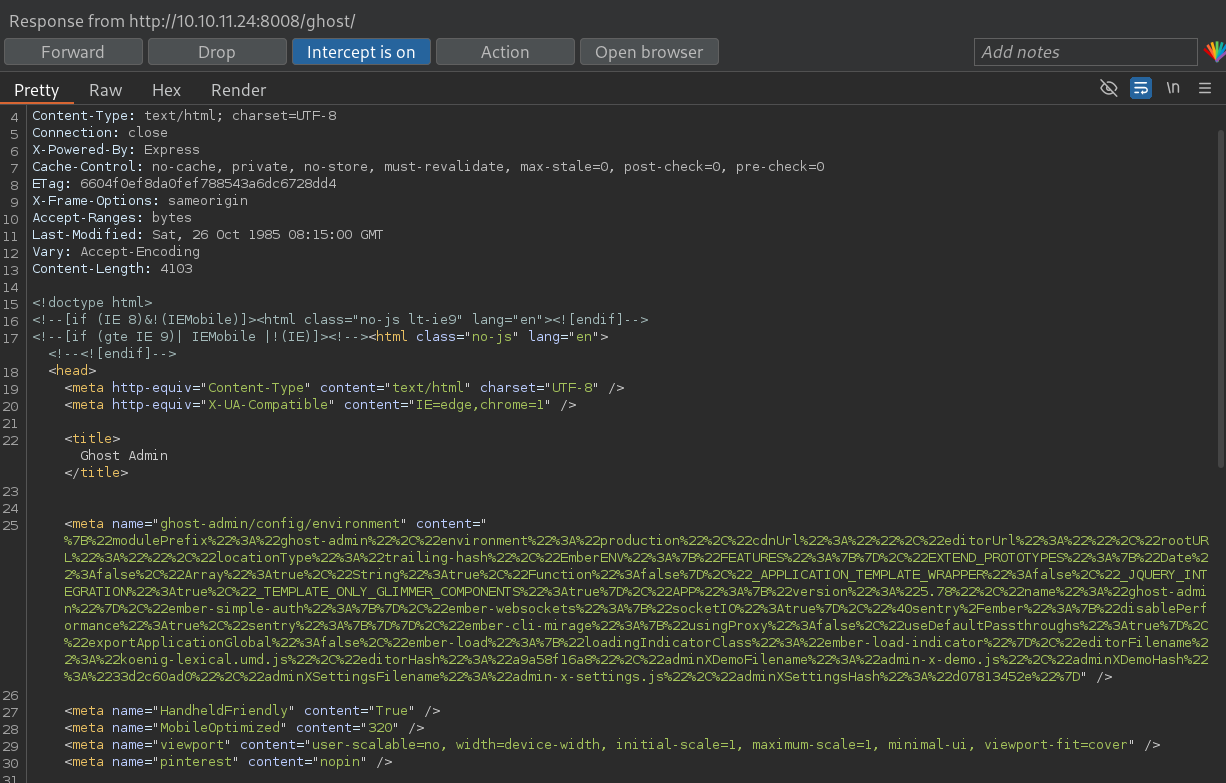Click the '<head>' tag line
This screenshot has width=1226, height=783.
[x=72, y=371]
